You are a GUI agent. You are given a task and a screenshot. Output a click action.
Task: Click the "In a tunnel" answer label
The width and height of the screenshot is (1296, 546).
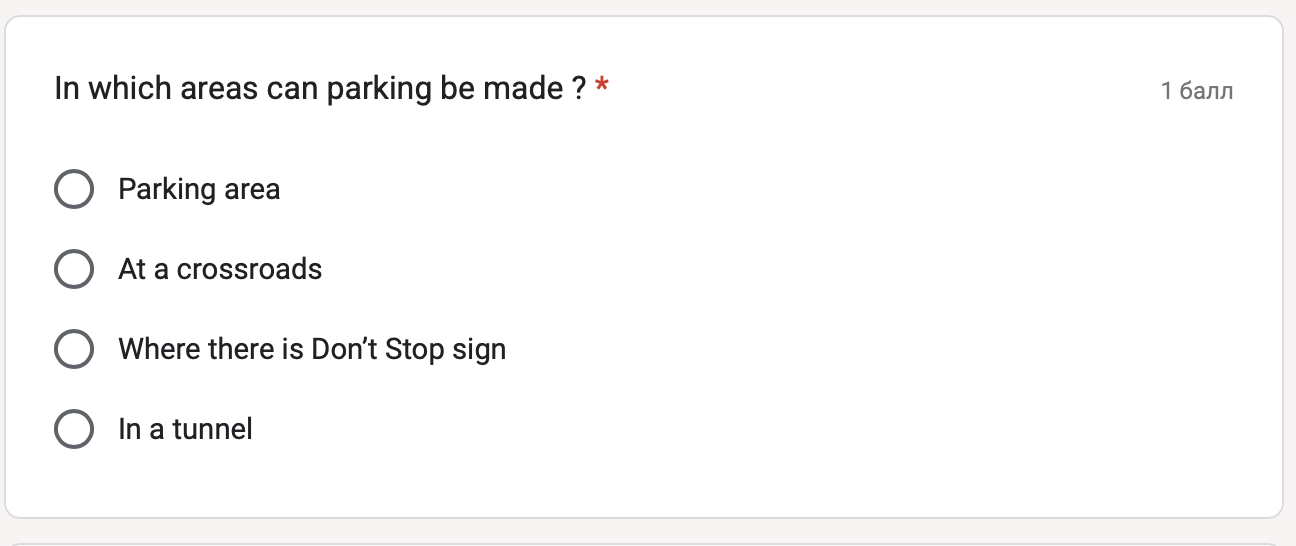click(x=185, y=429)
